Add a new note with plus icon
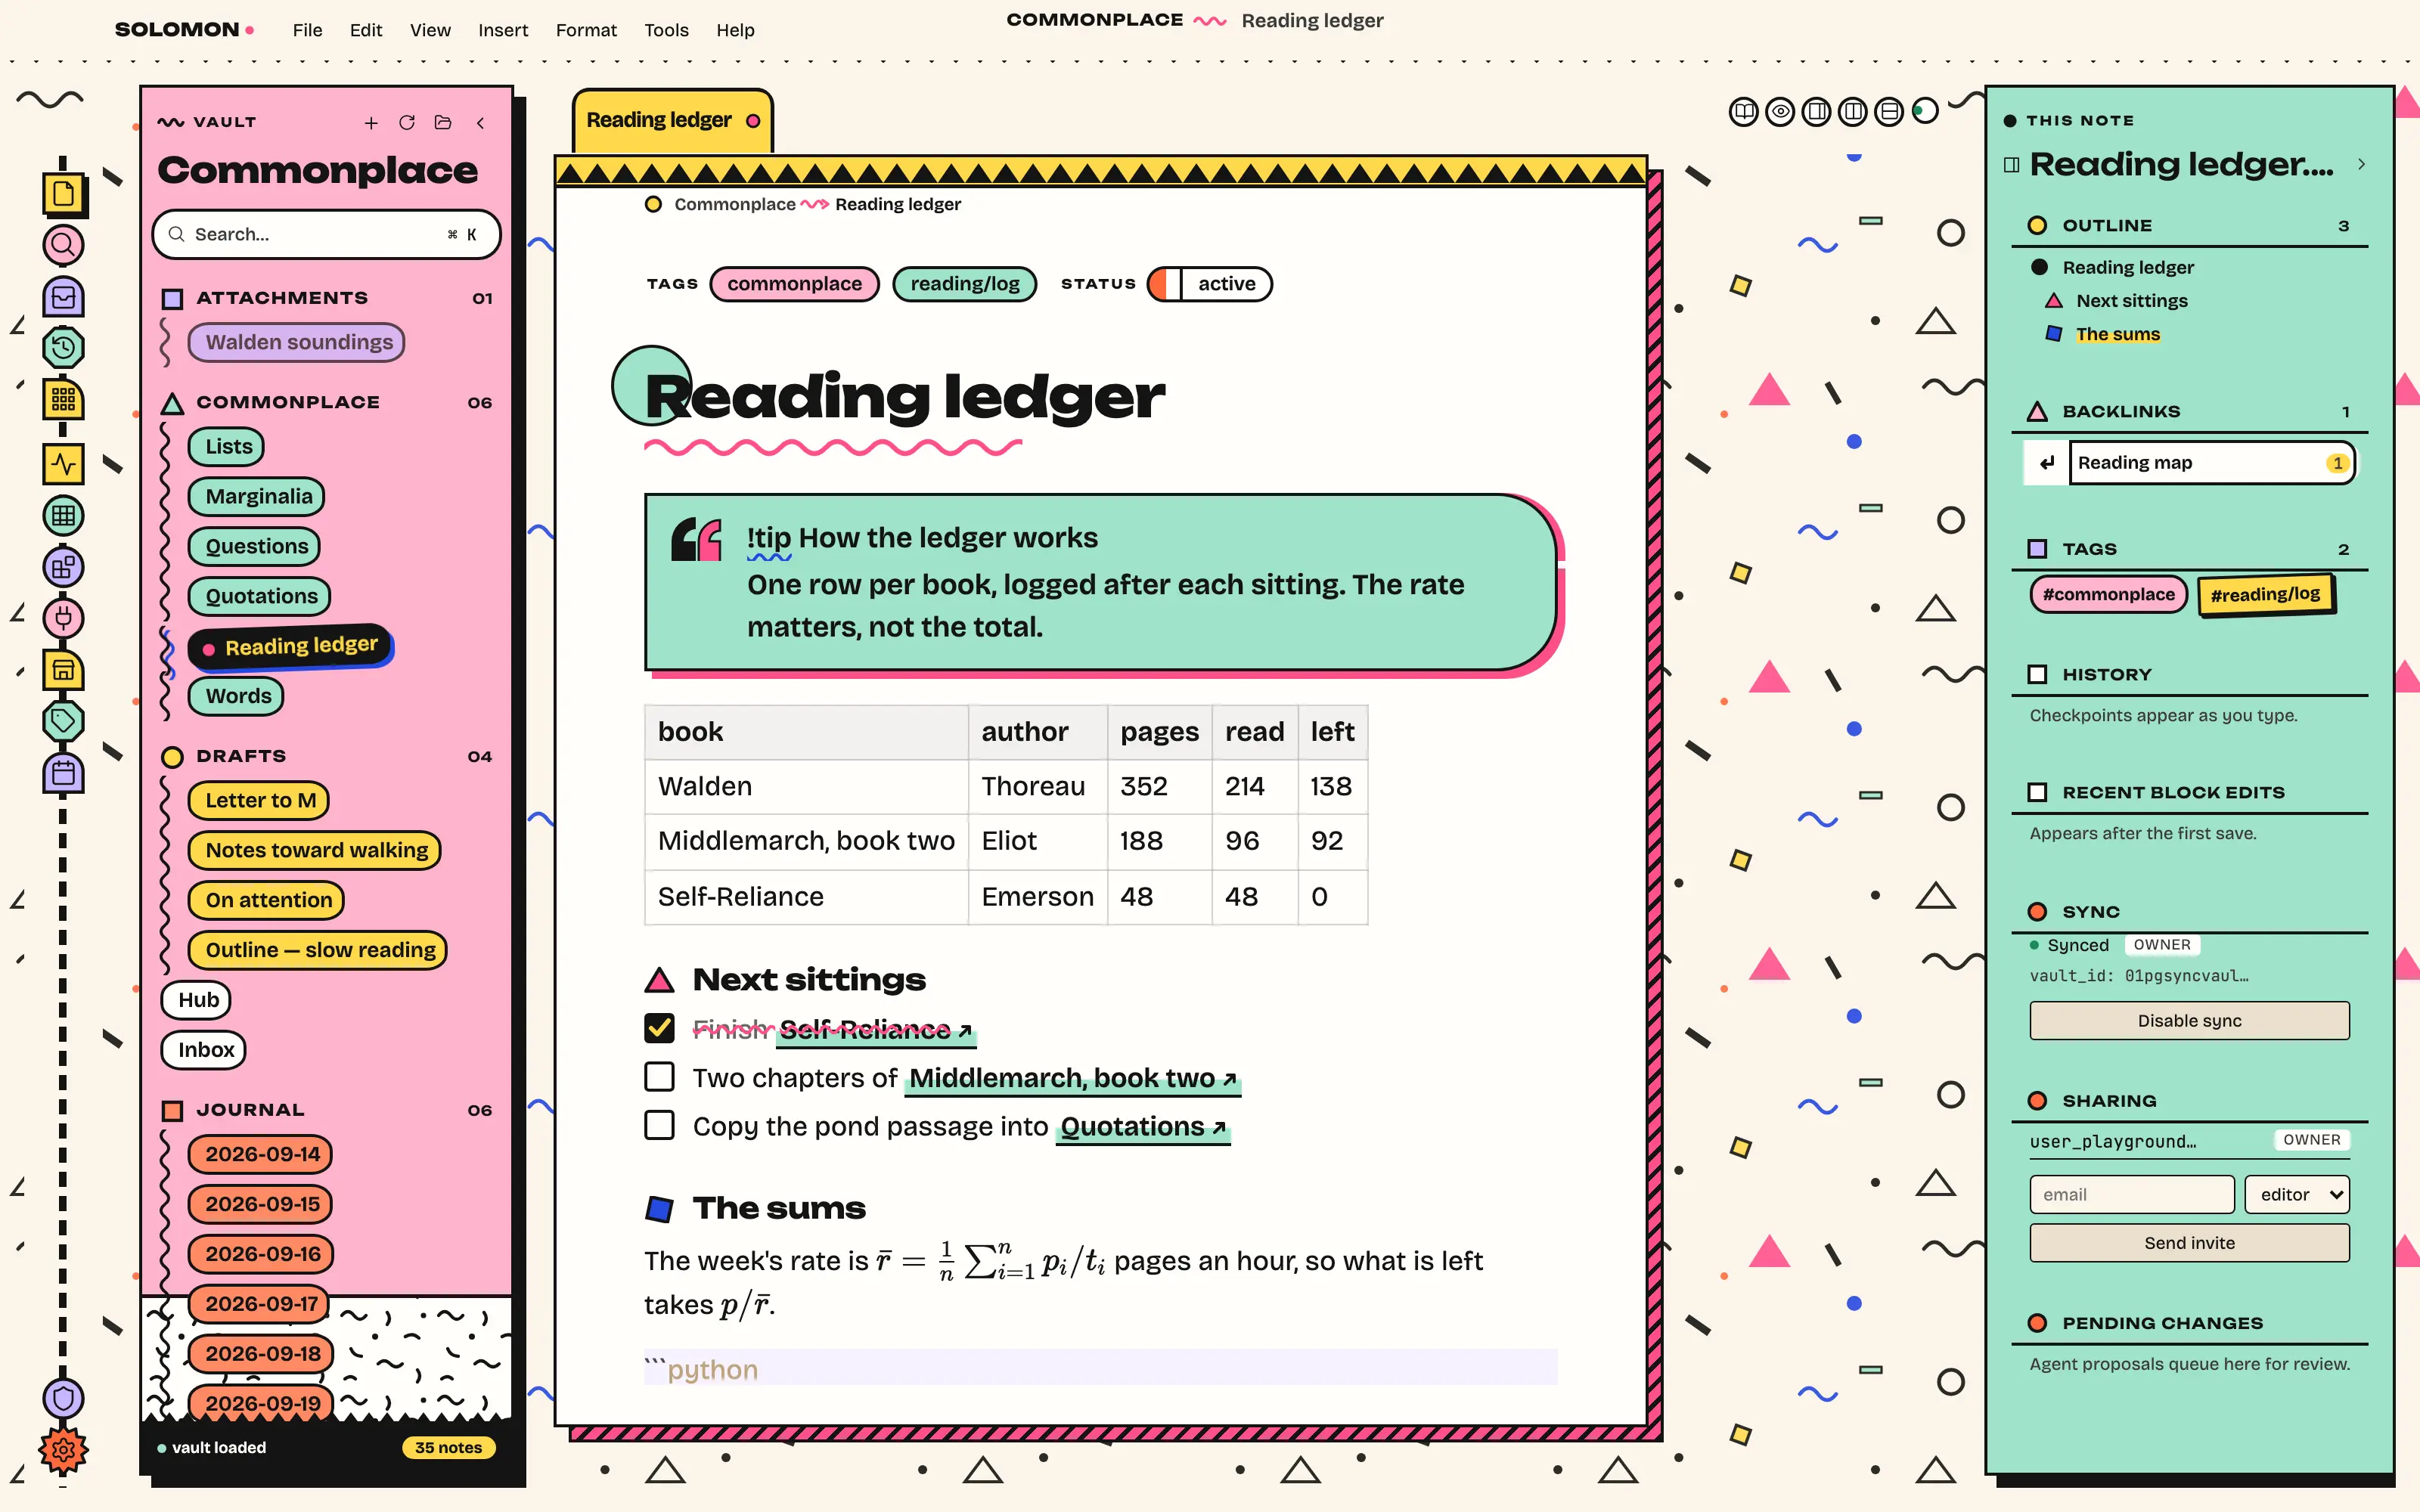The width and height of the screenshot is (2420, 1512). coord(371,122)
